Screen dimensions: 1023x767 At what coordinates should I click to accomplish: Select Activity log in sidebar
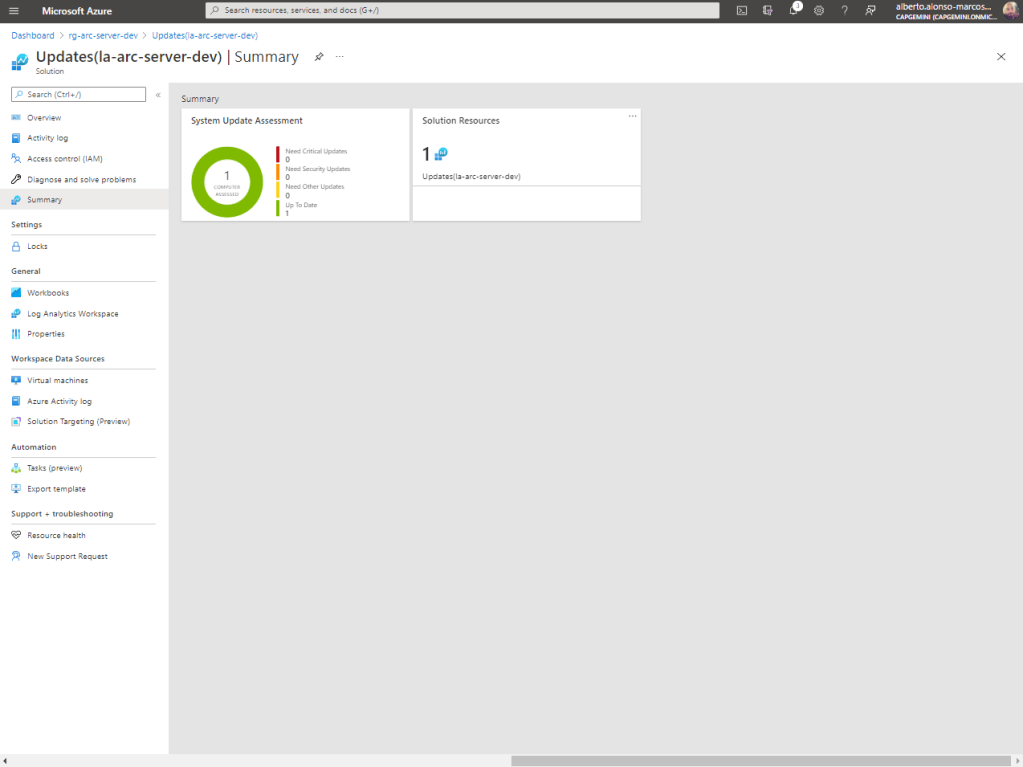(47, 138)
